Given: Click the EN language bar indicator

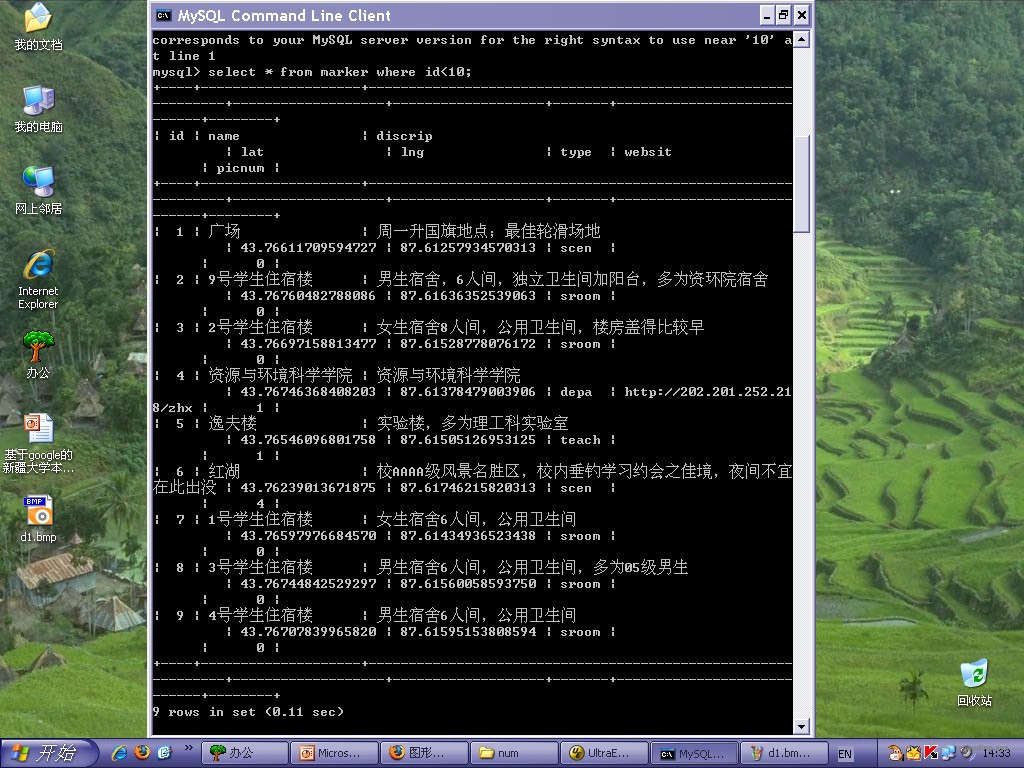Looking at the screenshot, I should click(x=845, y=753).
